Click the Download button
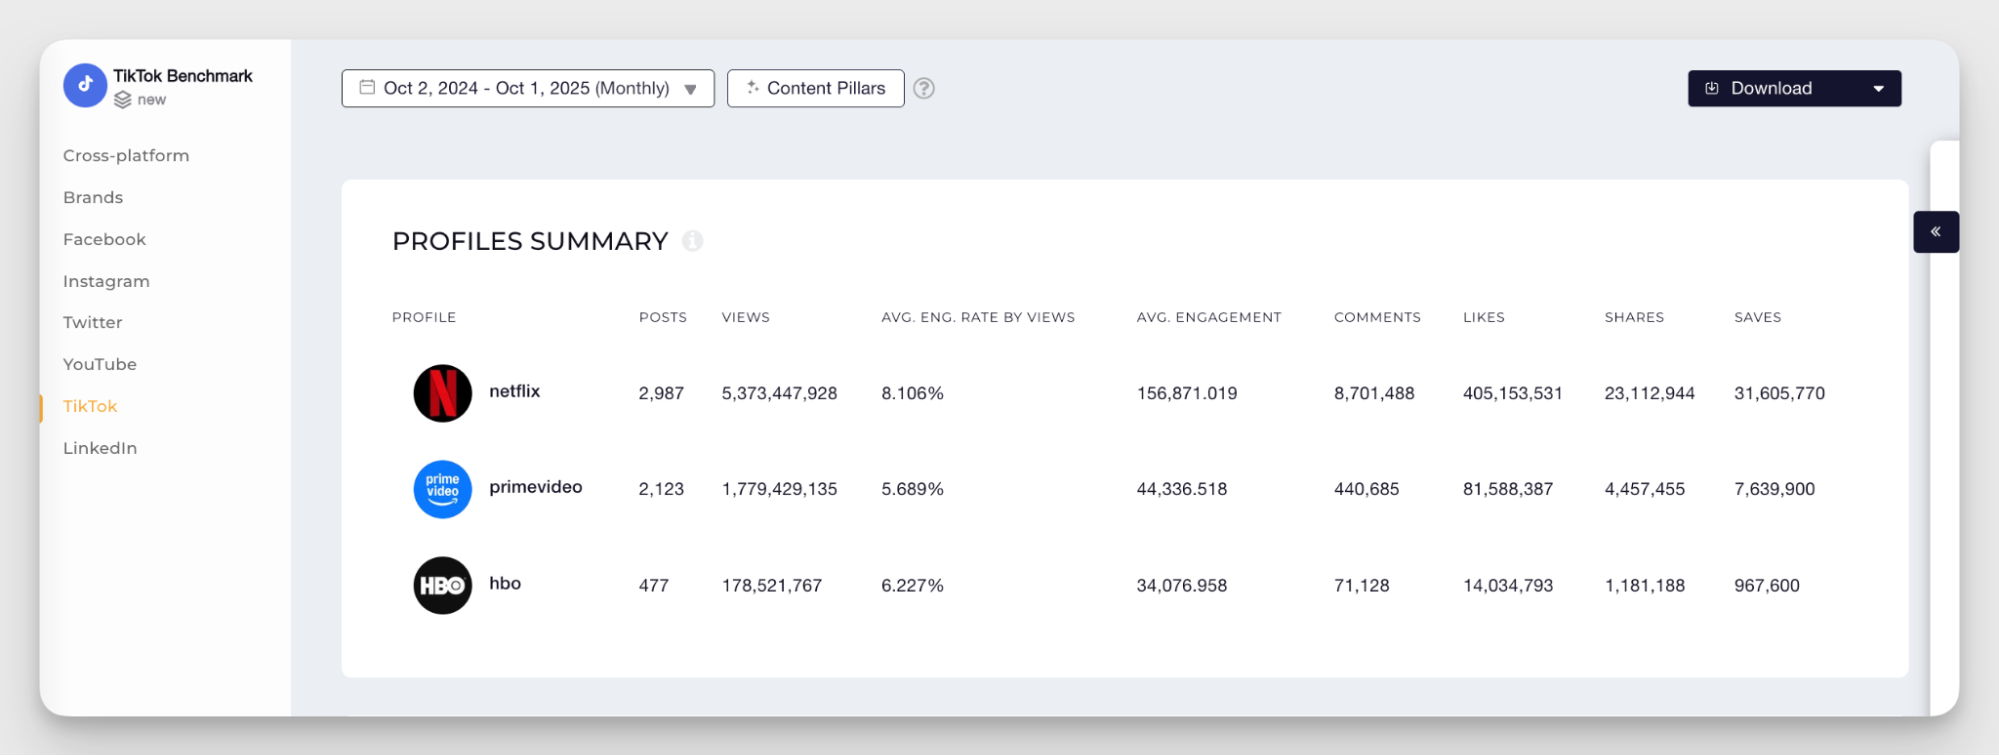 coord(1770,88)
